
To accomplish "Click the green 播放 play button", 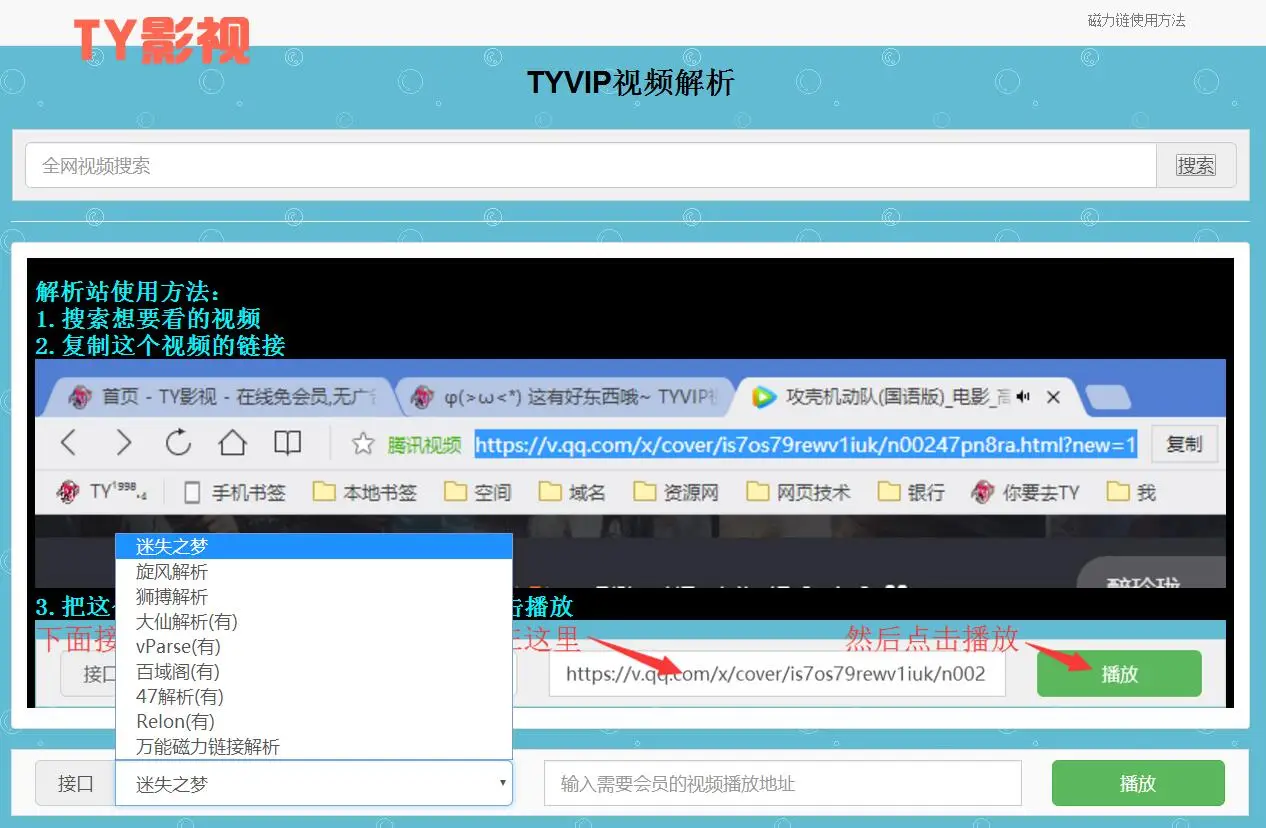I will pos(1137,783).
